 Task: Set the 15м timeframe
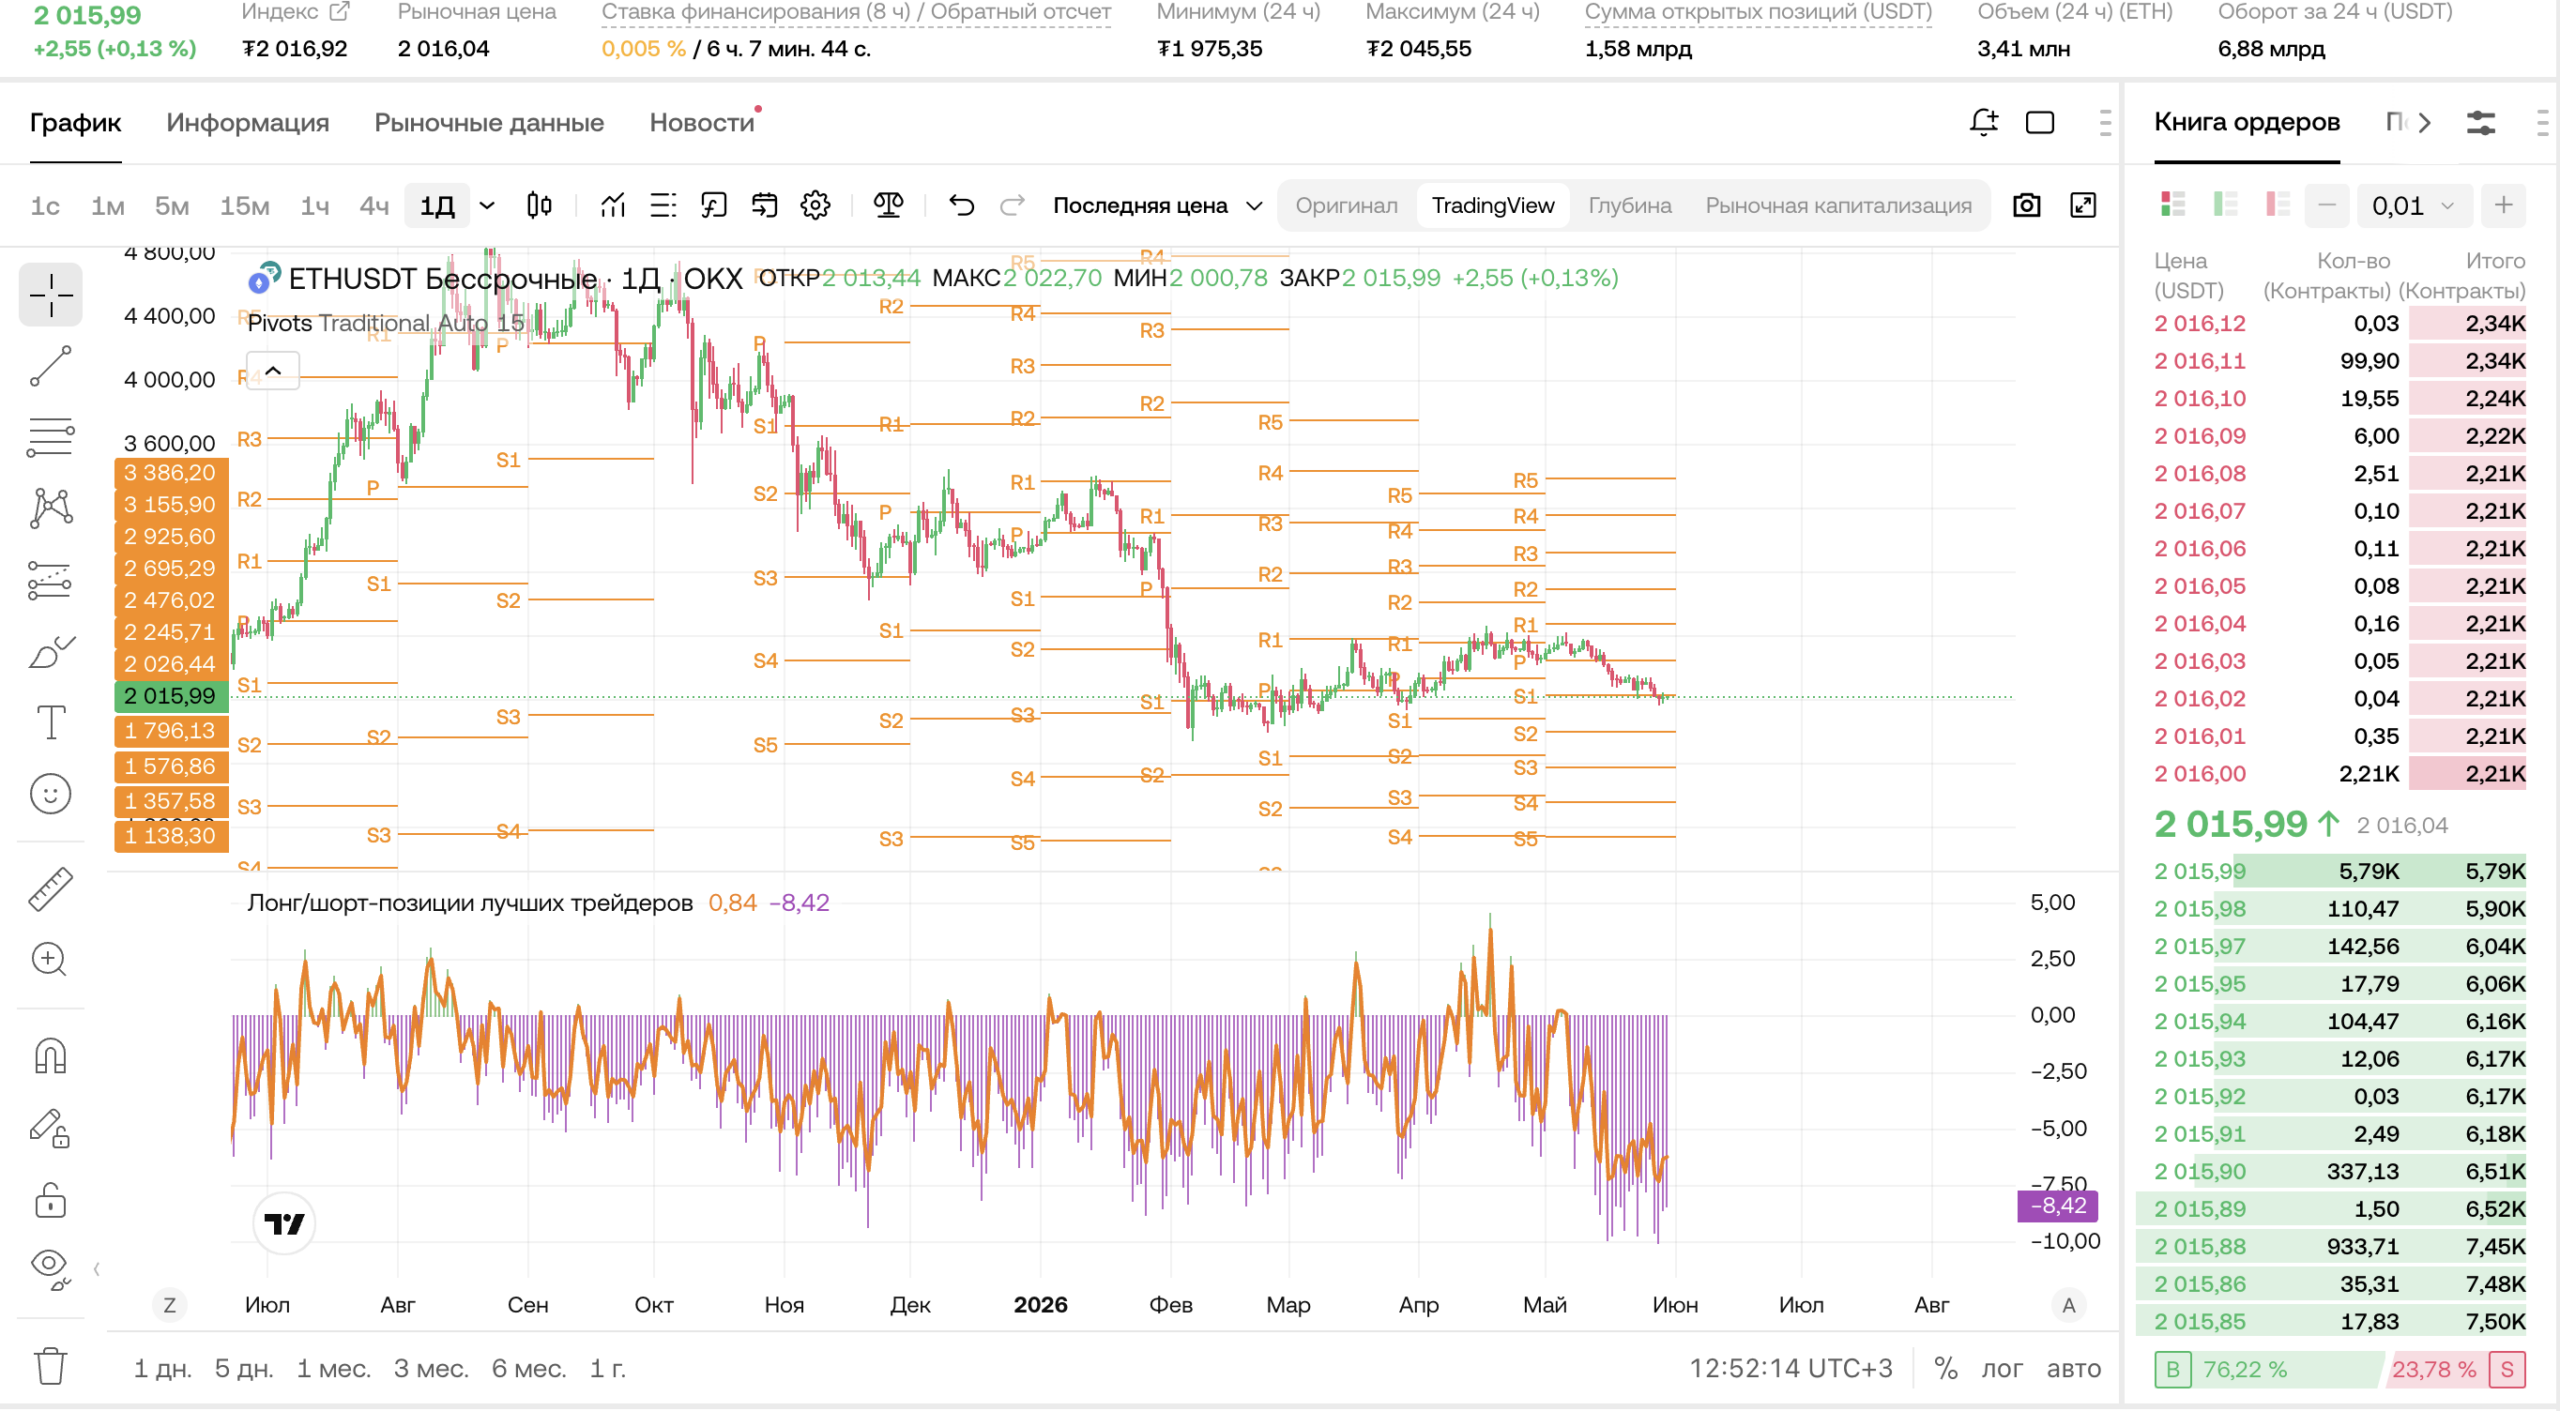[x=244, y=205]
